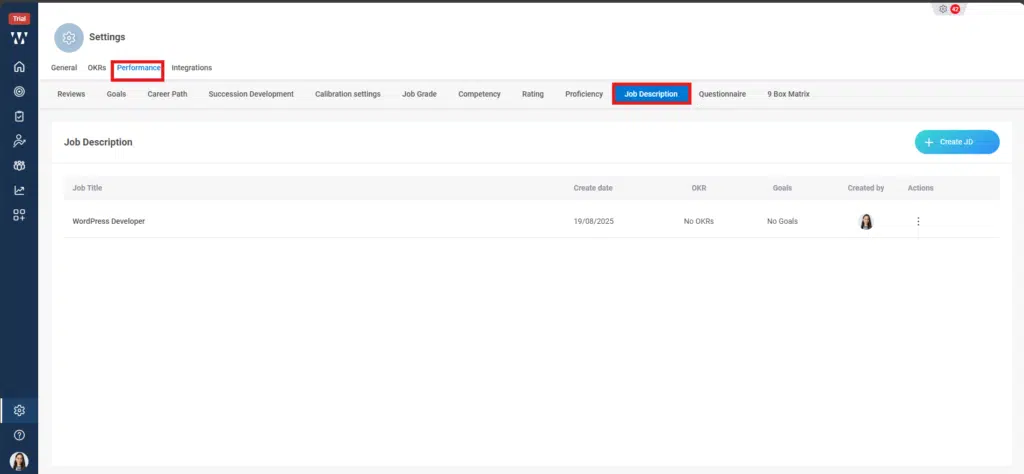
Task: Click the people group icon in sidebar
Action: pyautogui.click(x=19, y=165)
